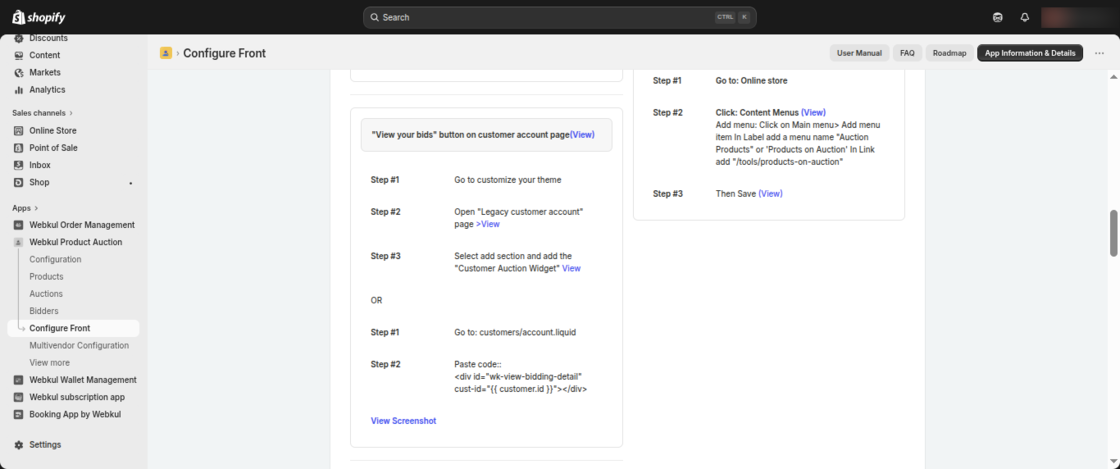Click the Content sidebar icon
The width and height of the screenshot is (1120, 469).
coord(19,55)
